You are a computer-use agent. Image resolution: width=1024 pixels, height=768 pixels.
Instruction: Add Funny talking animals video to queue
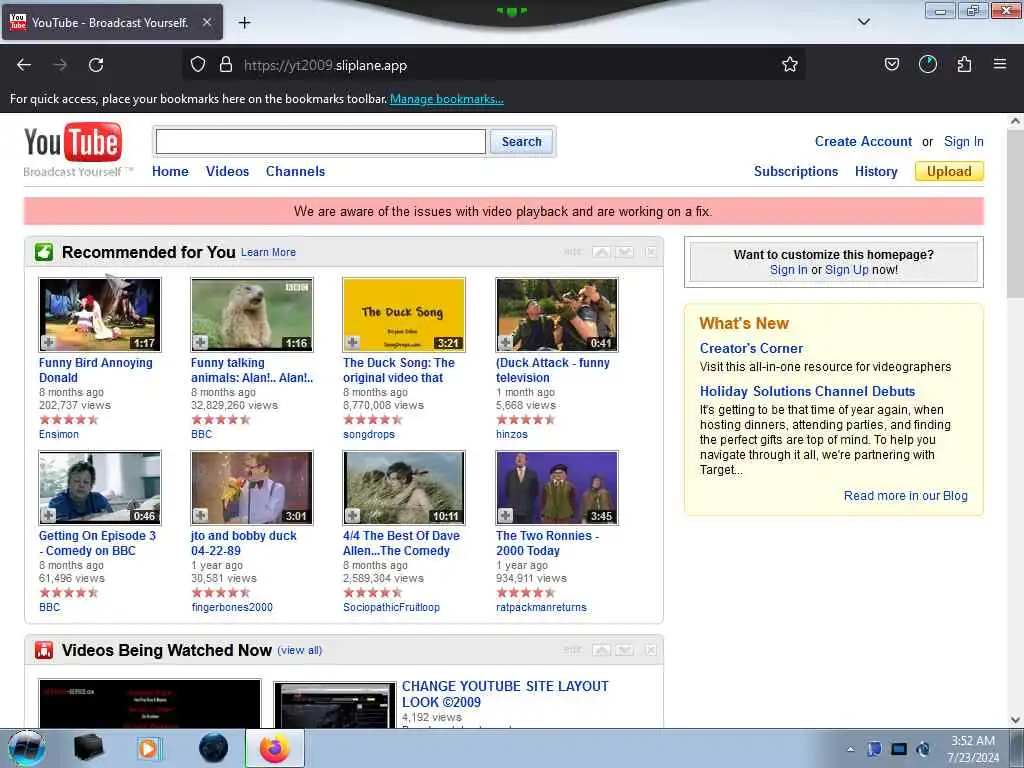200,342
